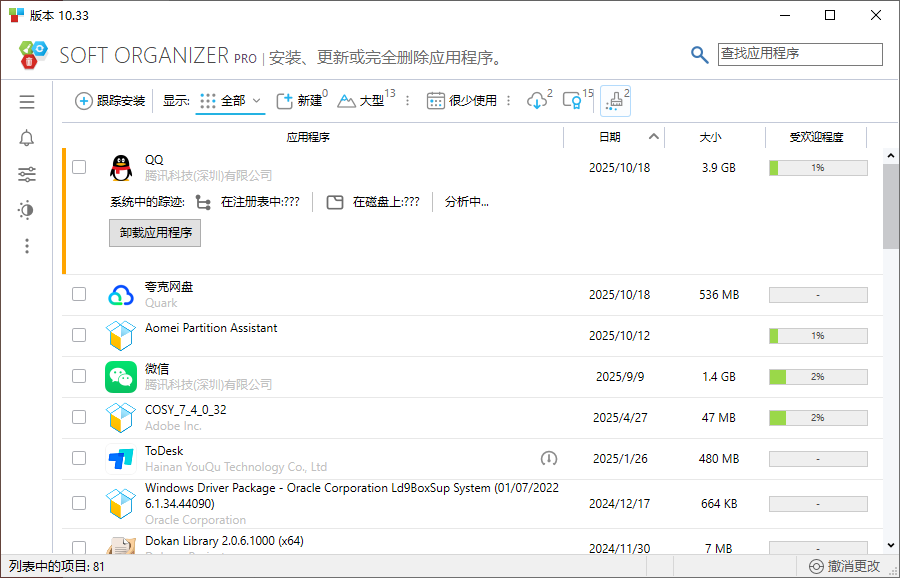Open the notifications bell icon
900x578 pixels.
point(27,138)
